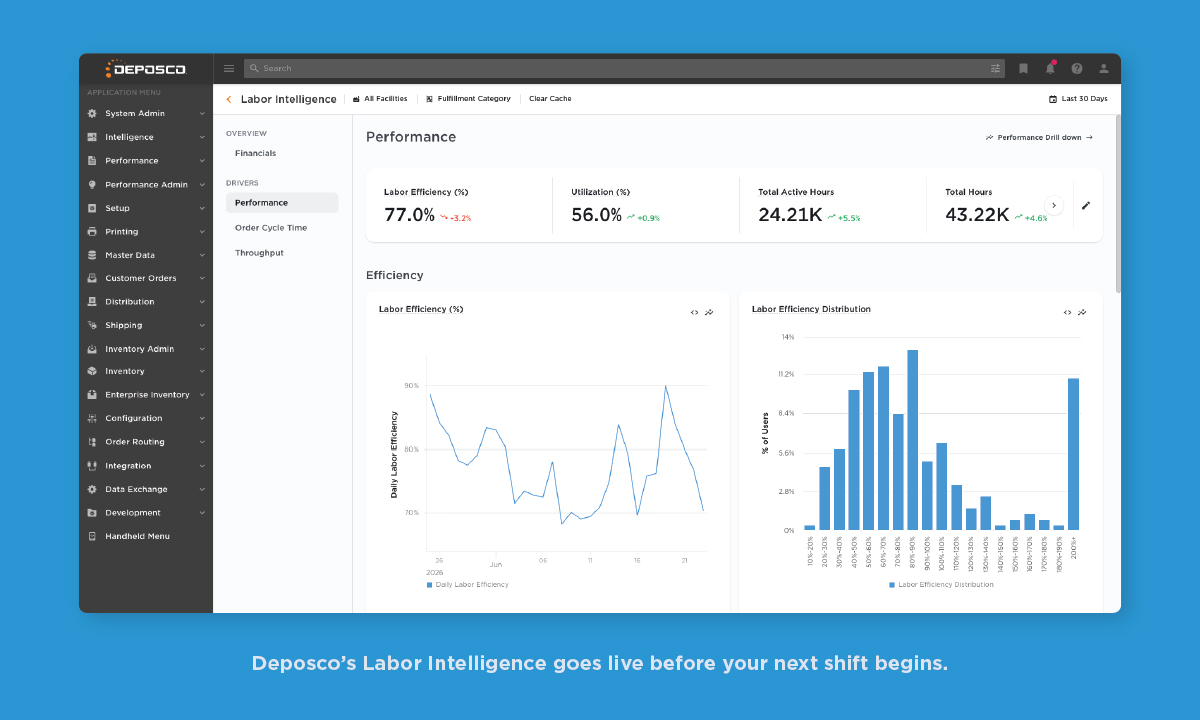Screen dimensions: 1200x720
Task: Click the Total Active Hours 24.21K card
Action: [x=832, y=206]
